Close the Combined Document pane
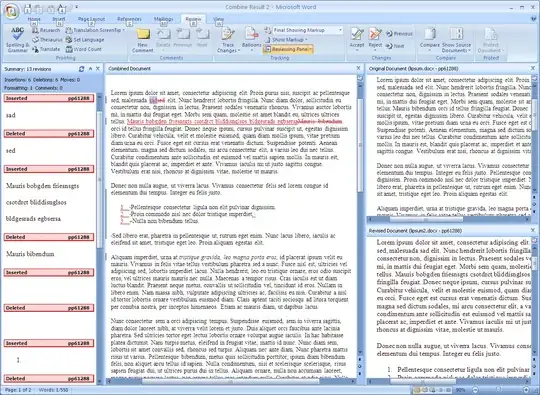Viewport: 540px width, 395px height. pos(358,68)
